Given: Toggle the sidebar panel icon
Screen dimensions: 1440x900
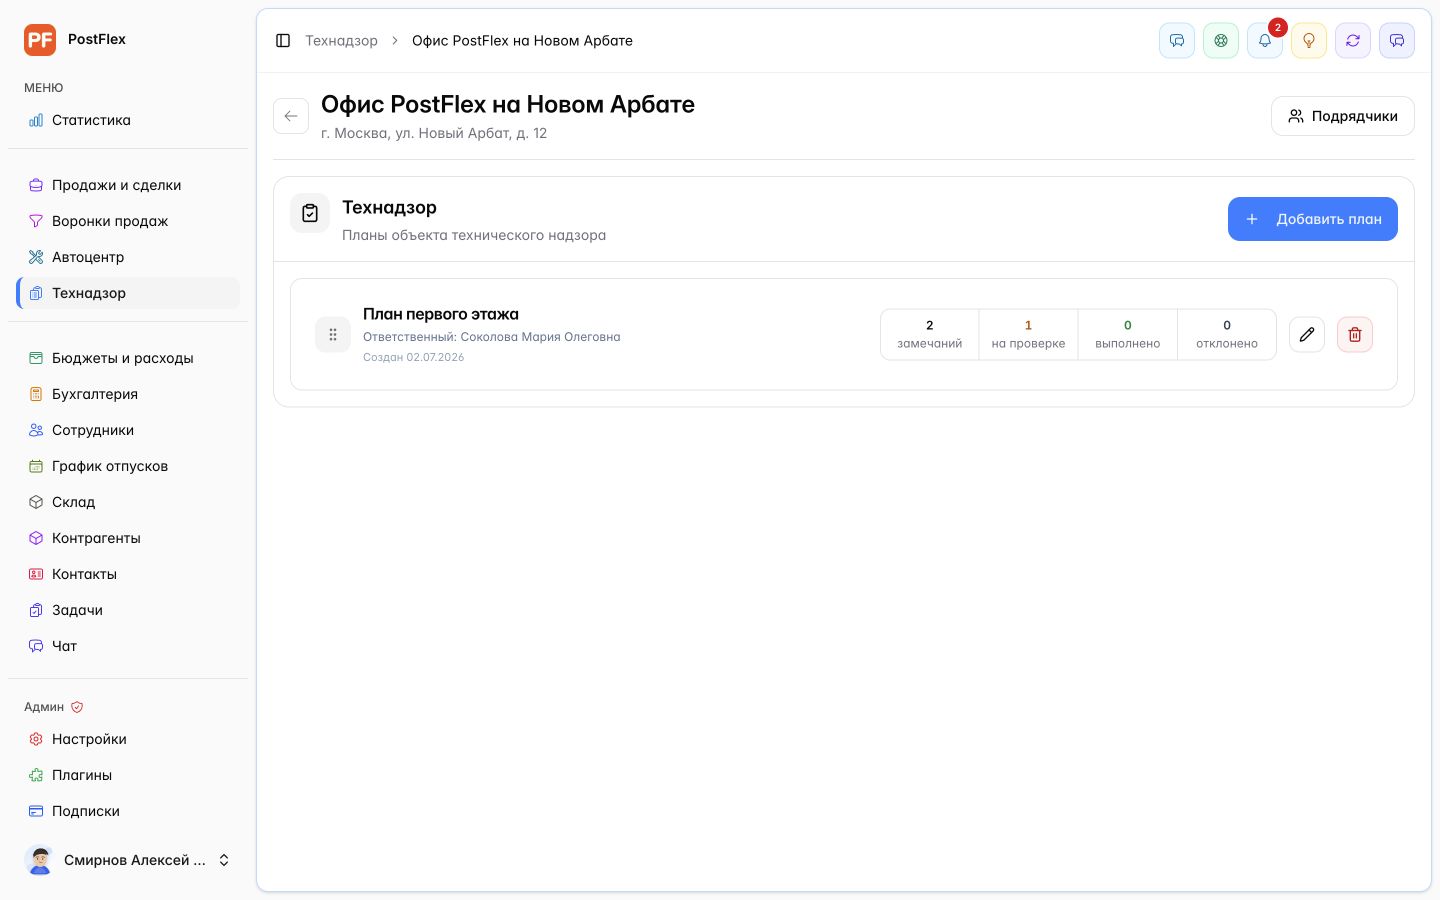Looking at the screenshot, I should point(283,41).
